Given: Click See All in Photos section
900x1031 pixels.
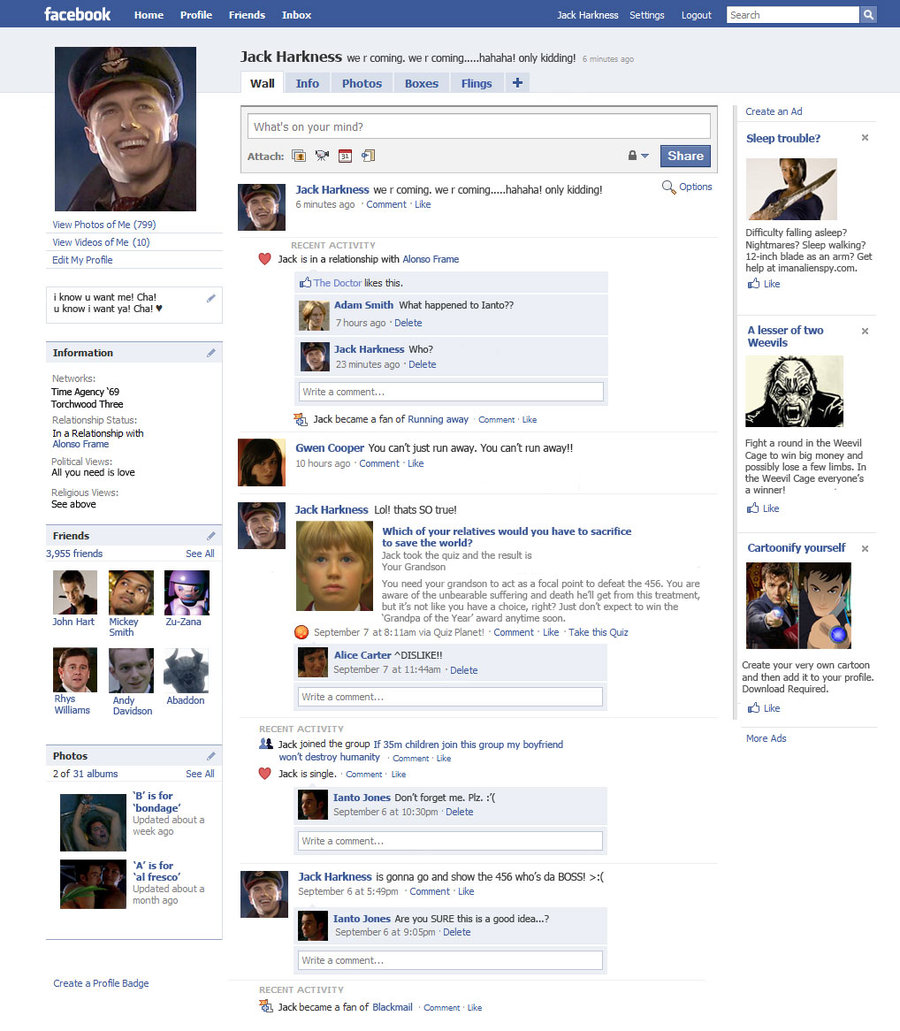Looking at the screenshot, I should (x=200, y=774).
